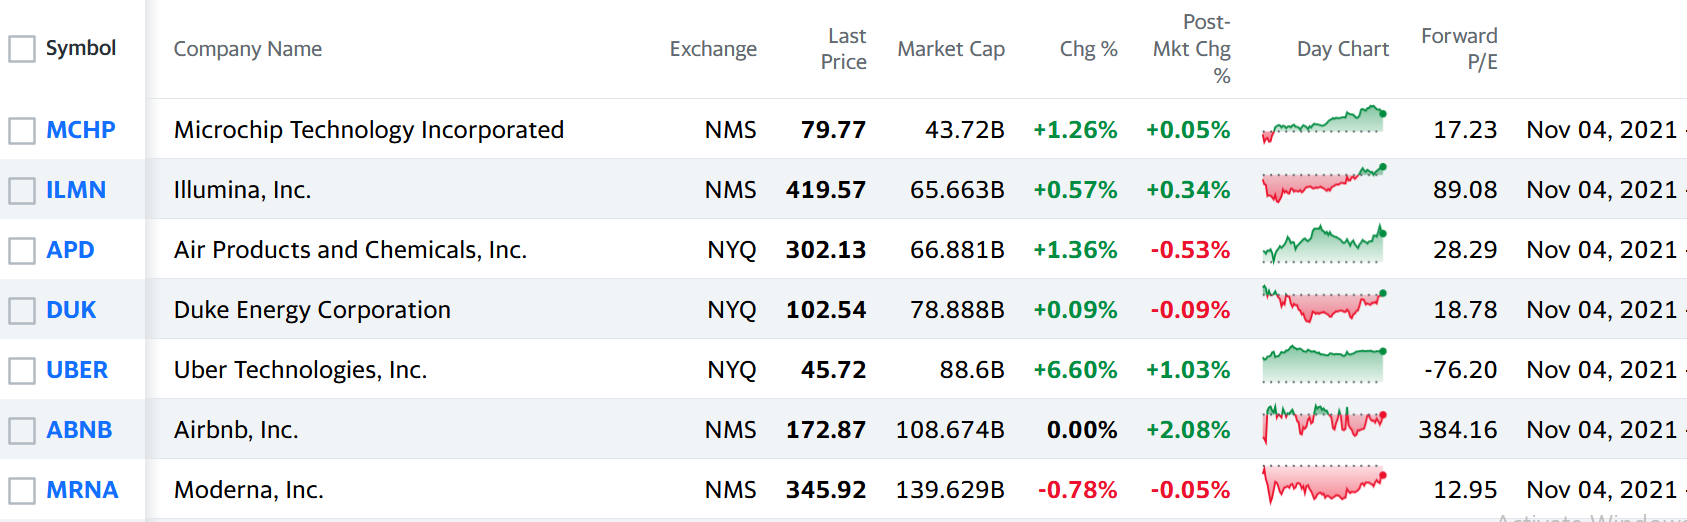
Task: Sort by Last Price column header
Action: (843, 49)
